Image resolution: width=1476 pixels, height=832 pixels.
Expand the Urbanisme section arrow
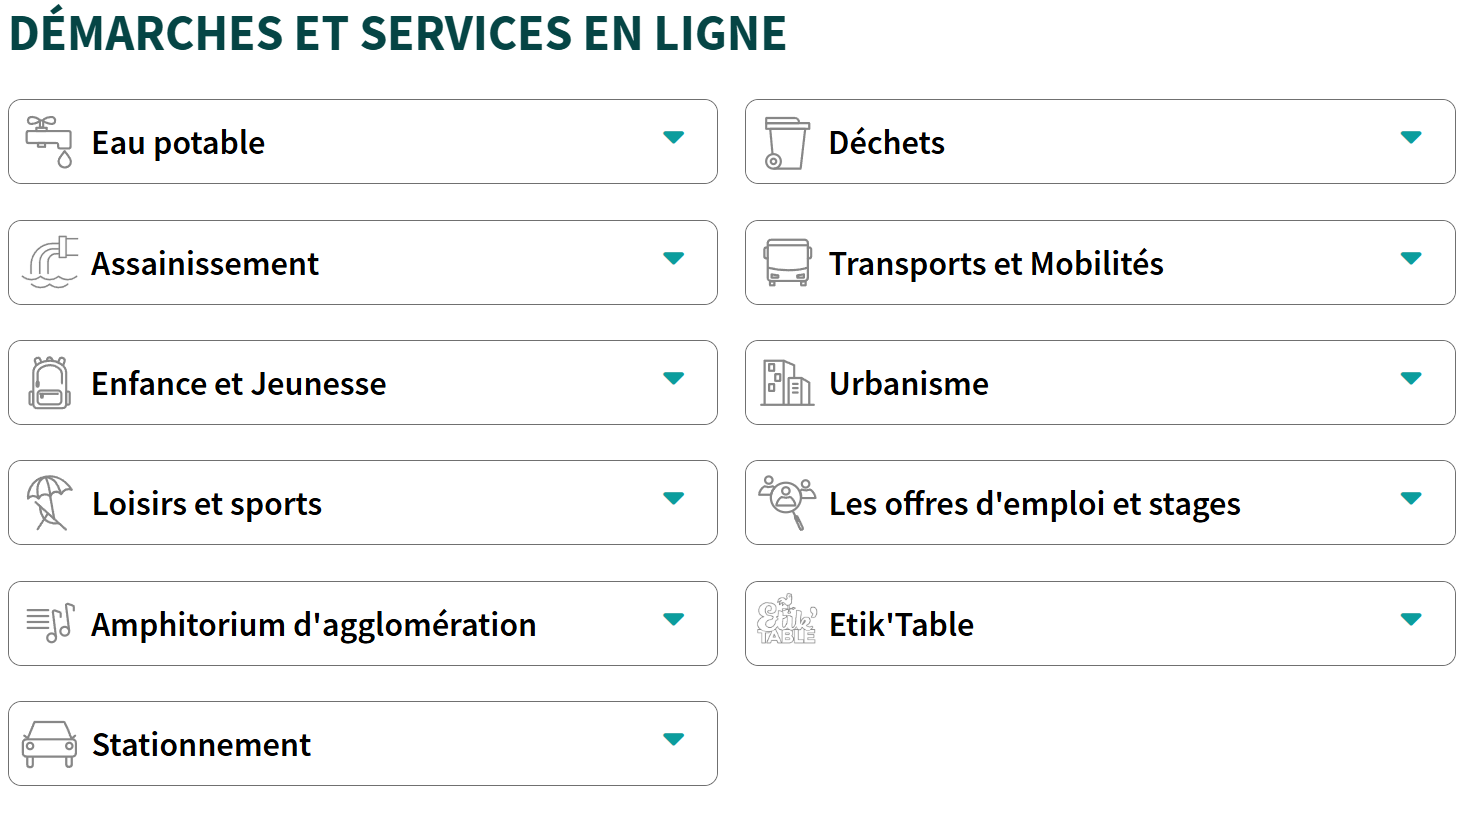(x=1411, y=379)
